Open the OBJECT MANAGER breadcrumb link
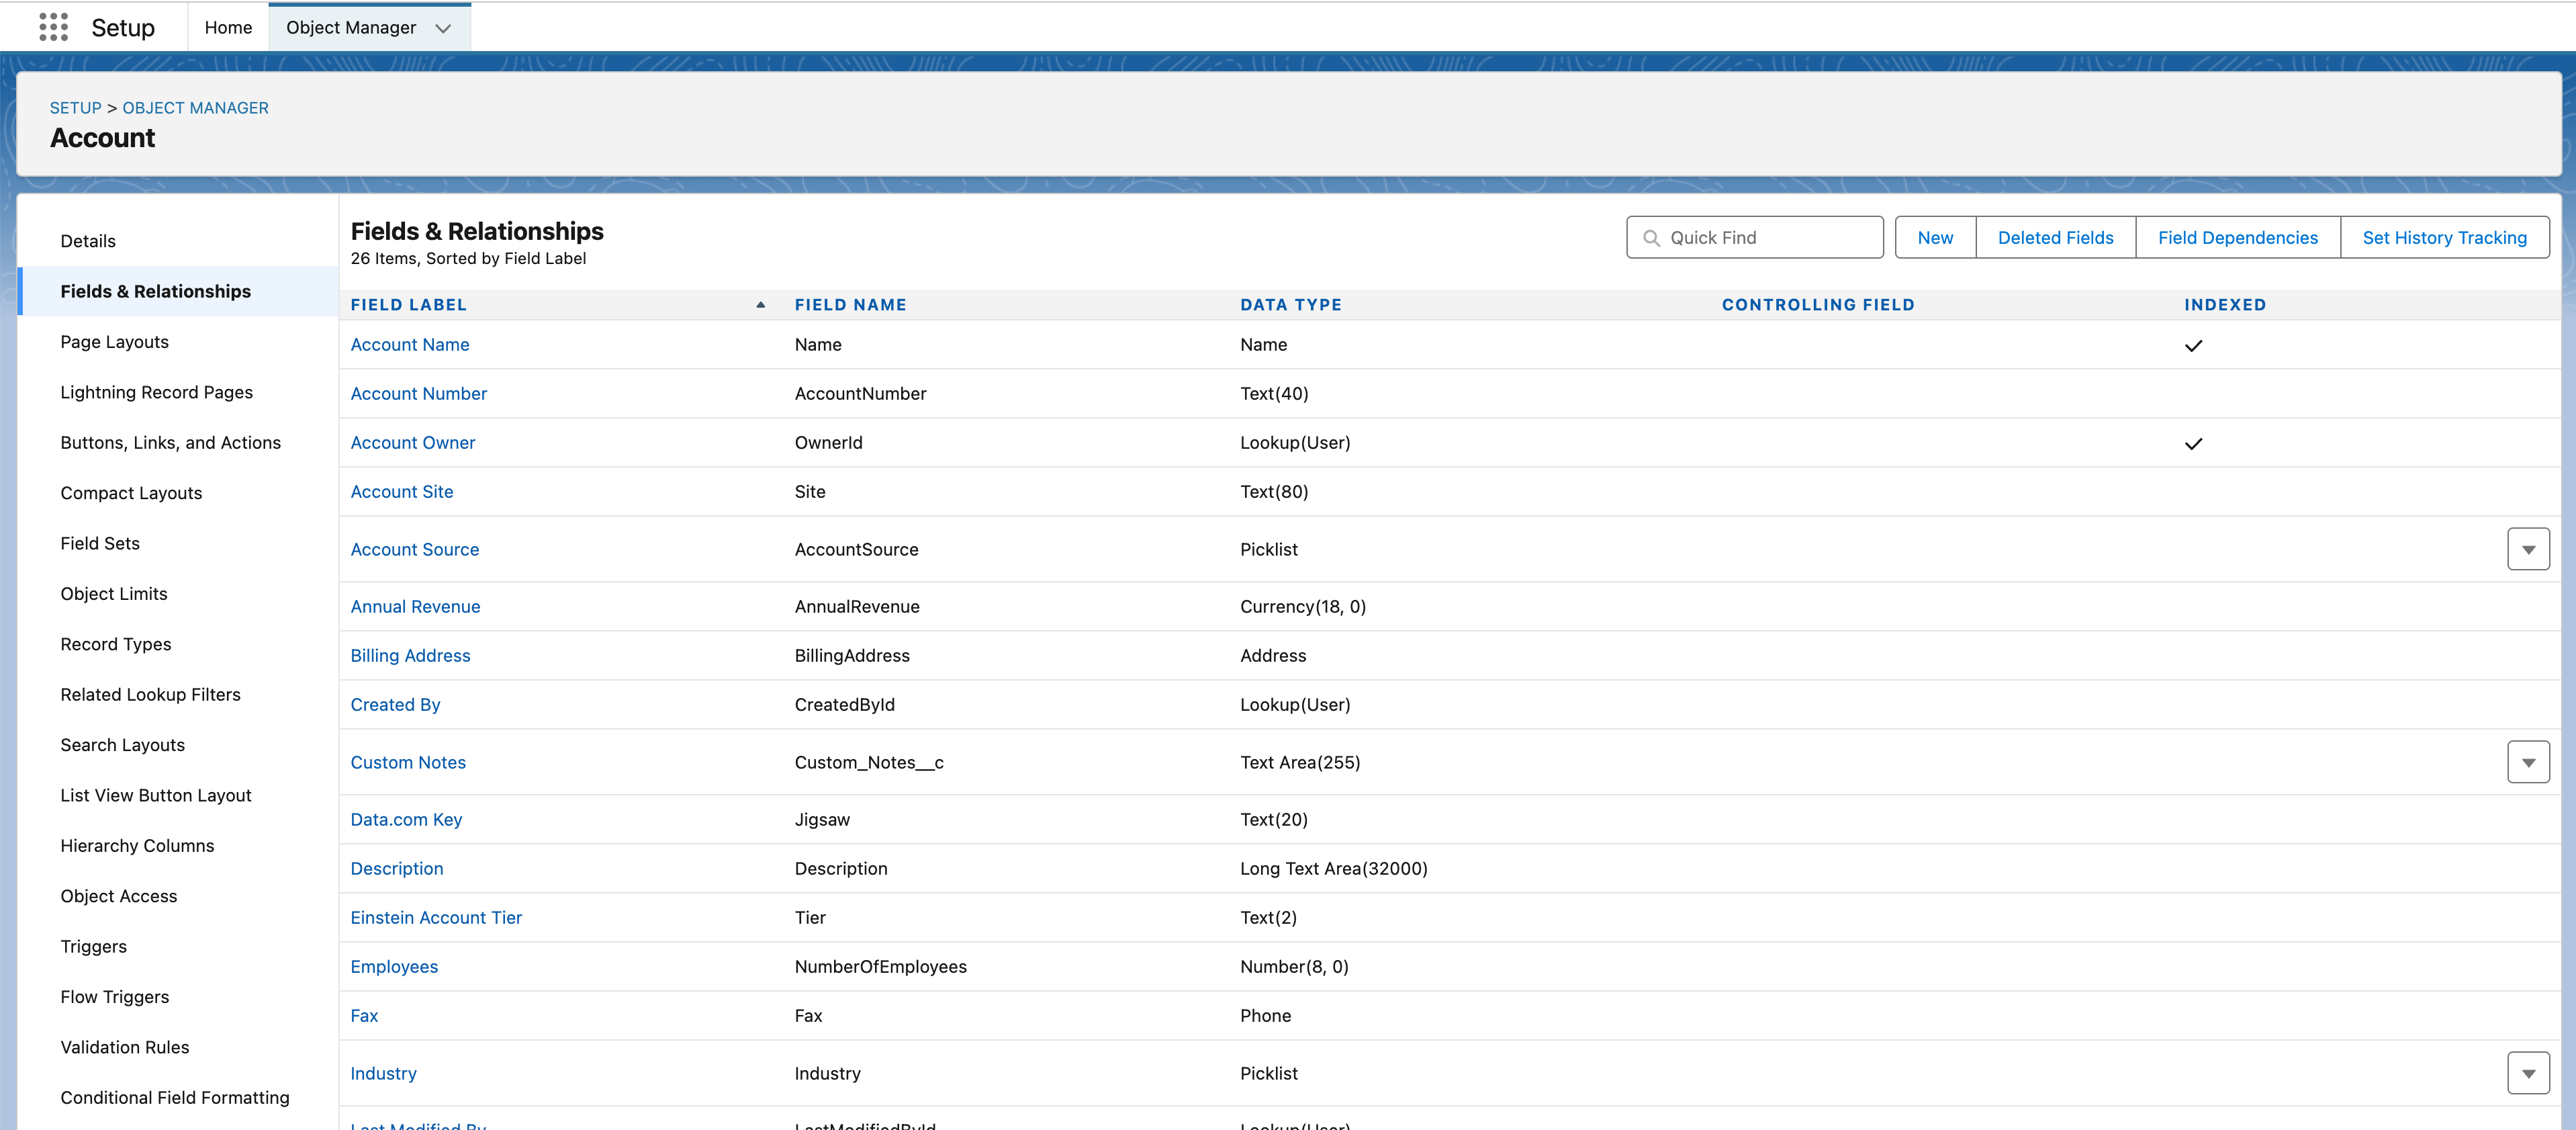This screenshot has width=2576, height=1130. pos(195,107)
